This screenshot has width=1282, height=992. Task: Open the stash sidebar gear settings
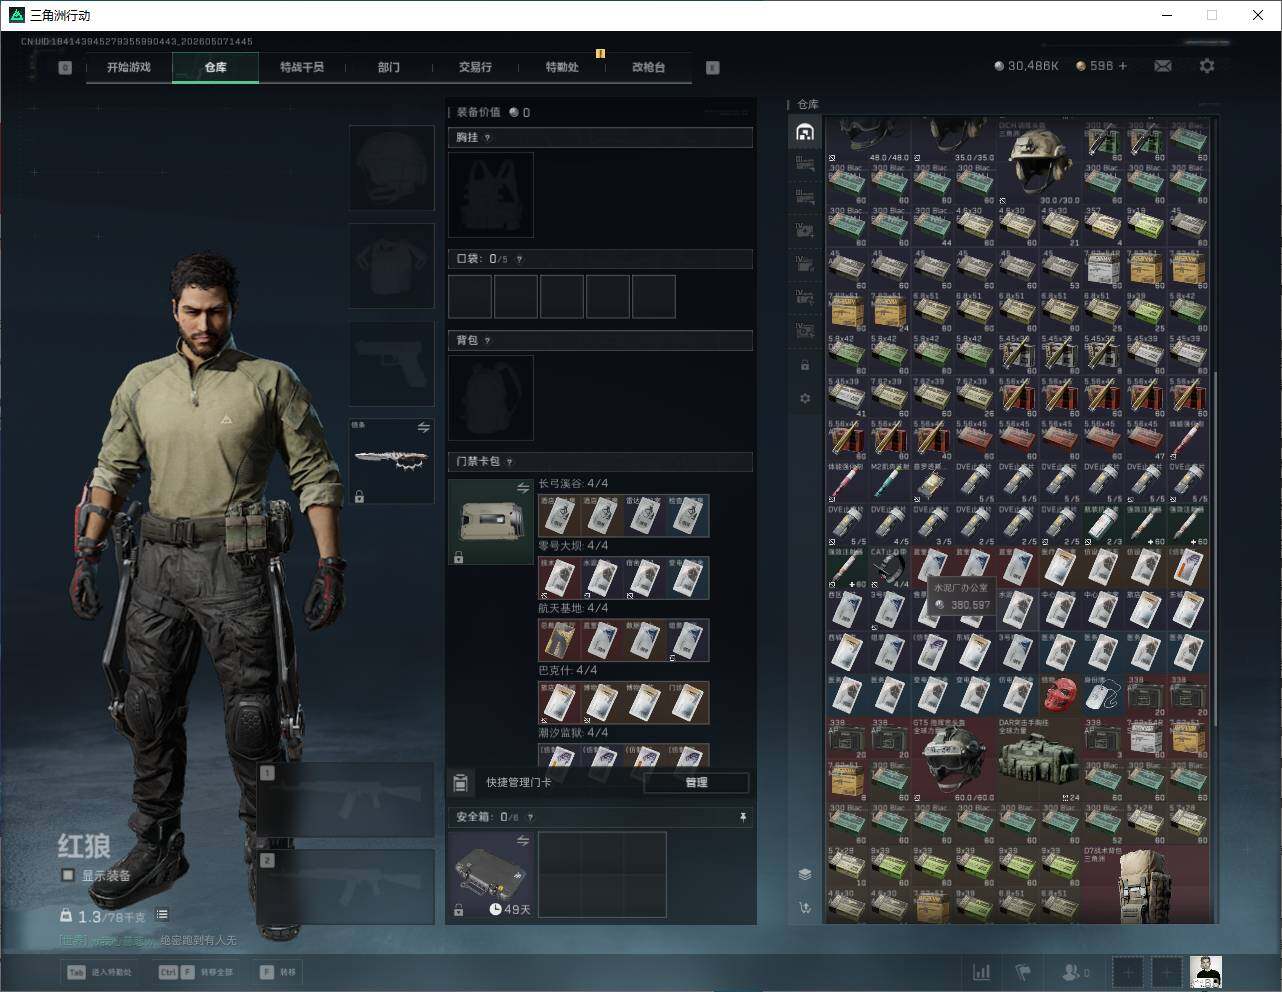[805, 398]
